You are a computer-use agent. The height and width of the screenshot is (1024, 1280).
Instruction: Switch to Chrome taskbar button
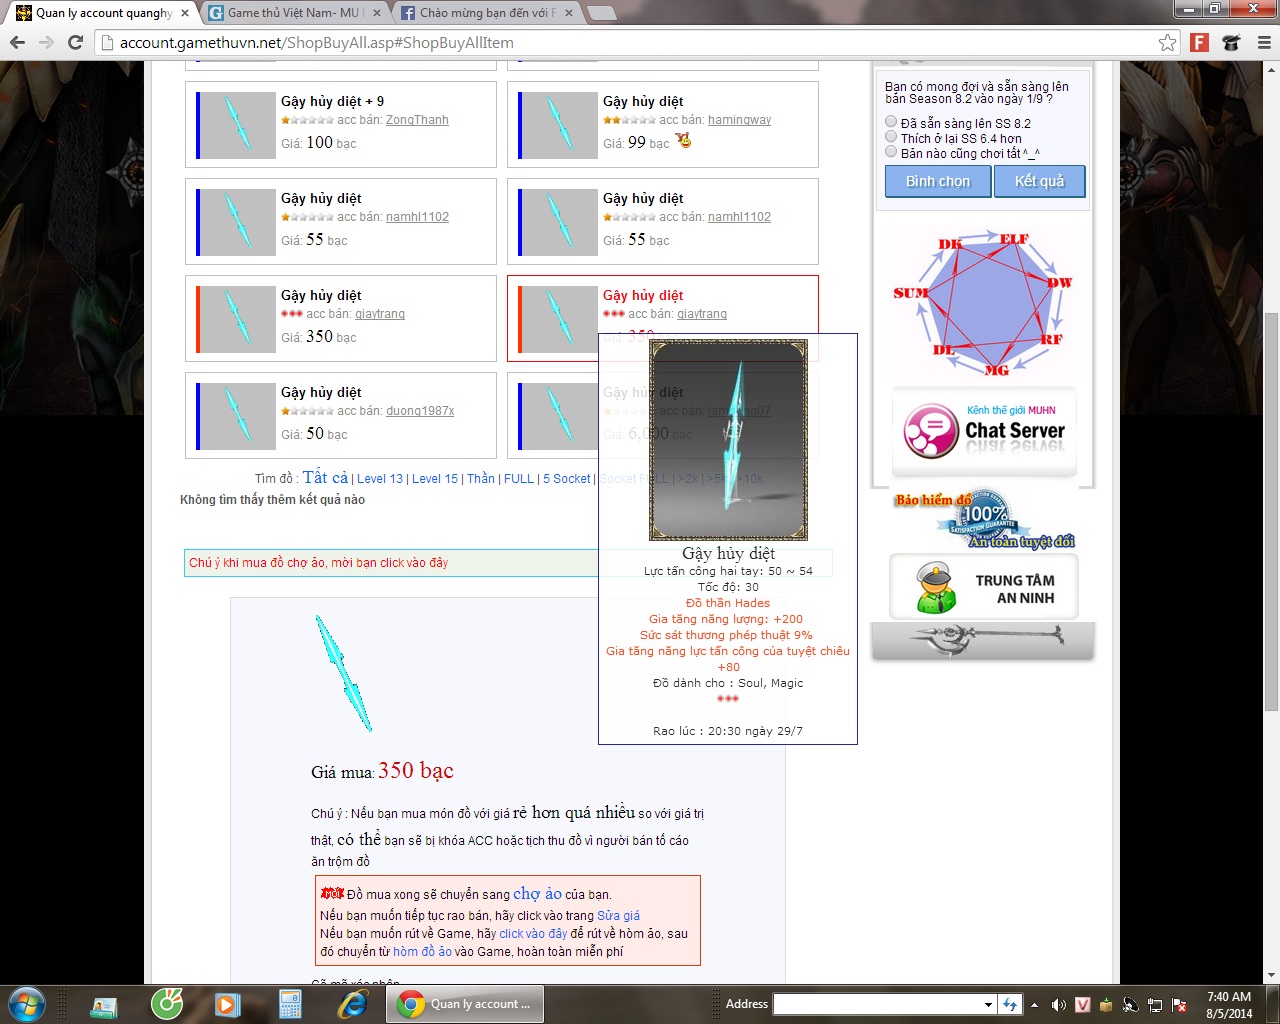(x=465, y=1004)
